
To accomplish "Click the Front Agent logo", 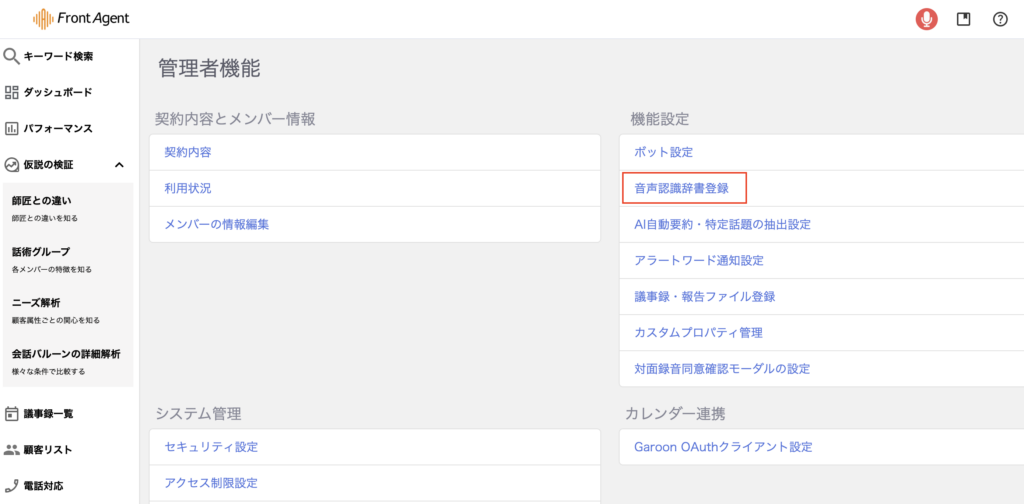I will [x=81, y=19].
